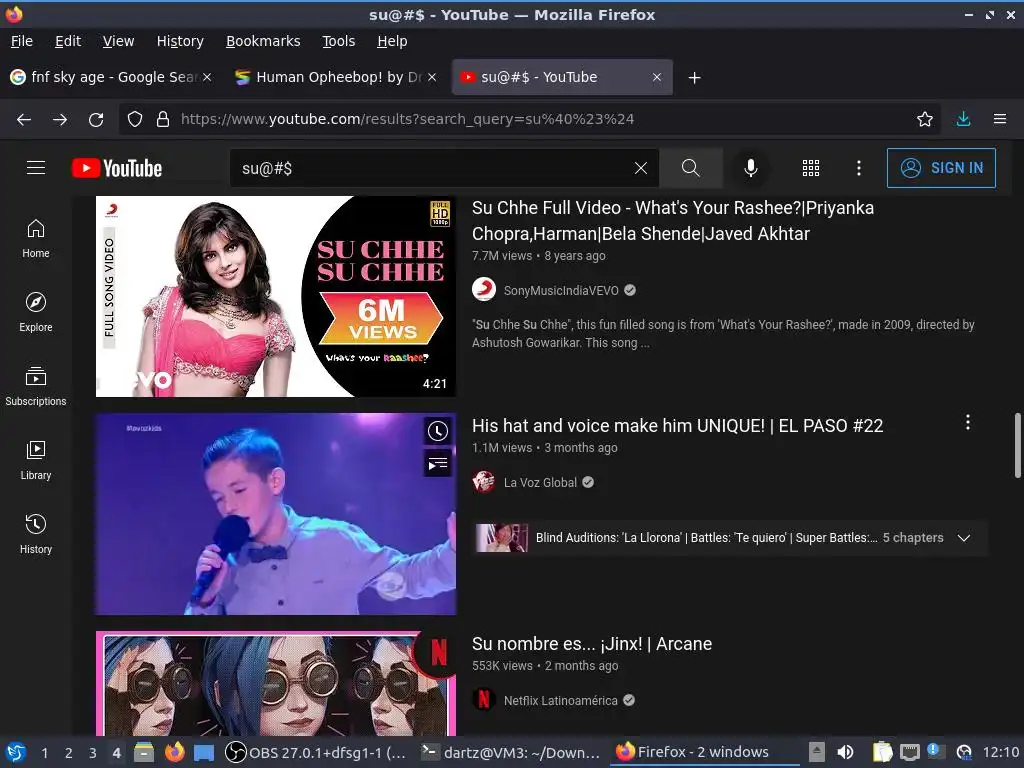The height and width of the screenshot is (768, 1024).
Task: Start voice search with the microphone
Action: [751, 168]
